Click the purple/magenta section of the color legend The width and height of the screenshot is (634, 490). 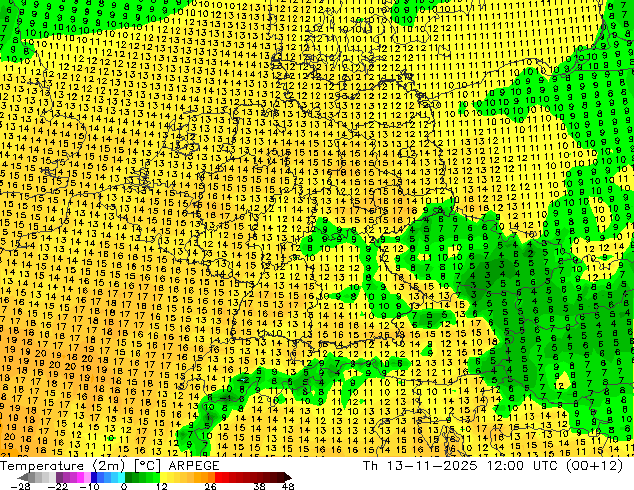[73, 477]
